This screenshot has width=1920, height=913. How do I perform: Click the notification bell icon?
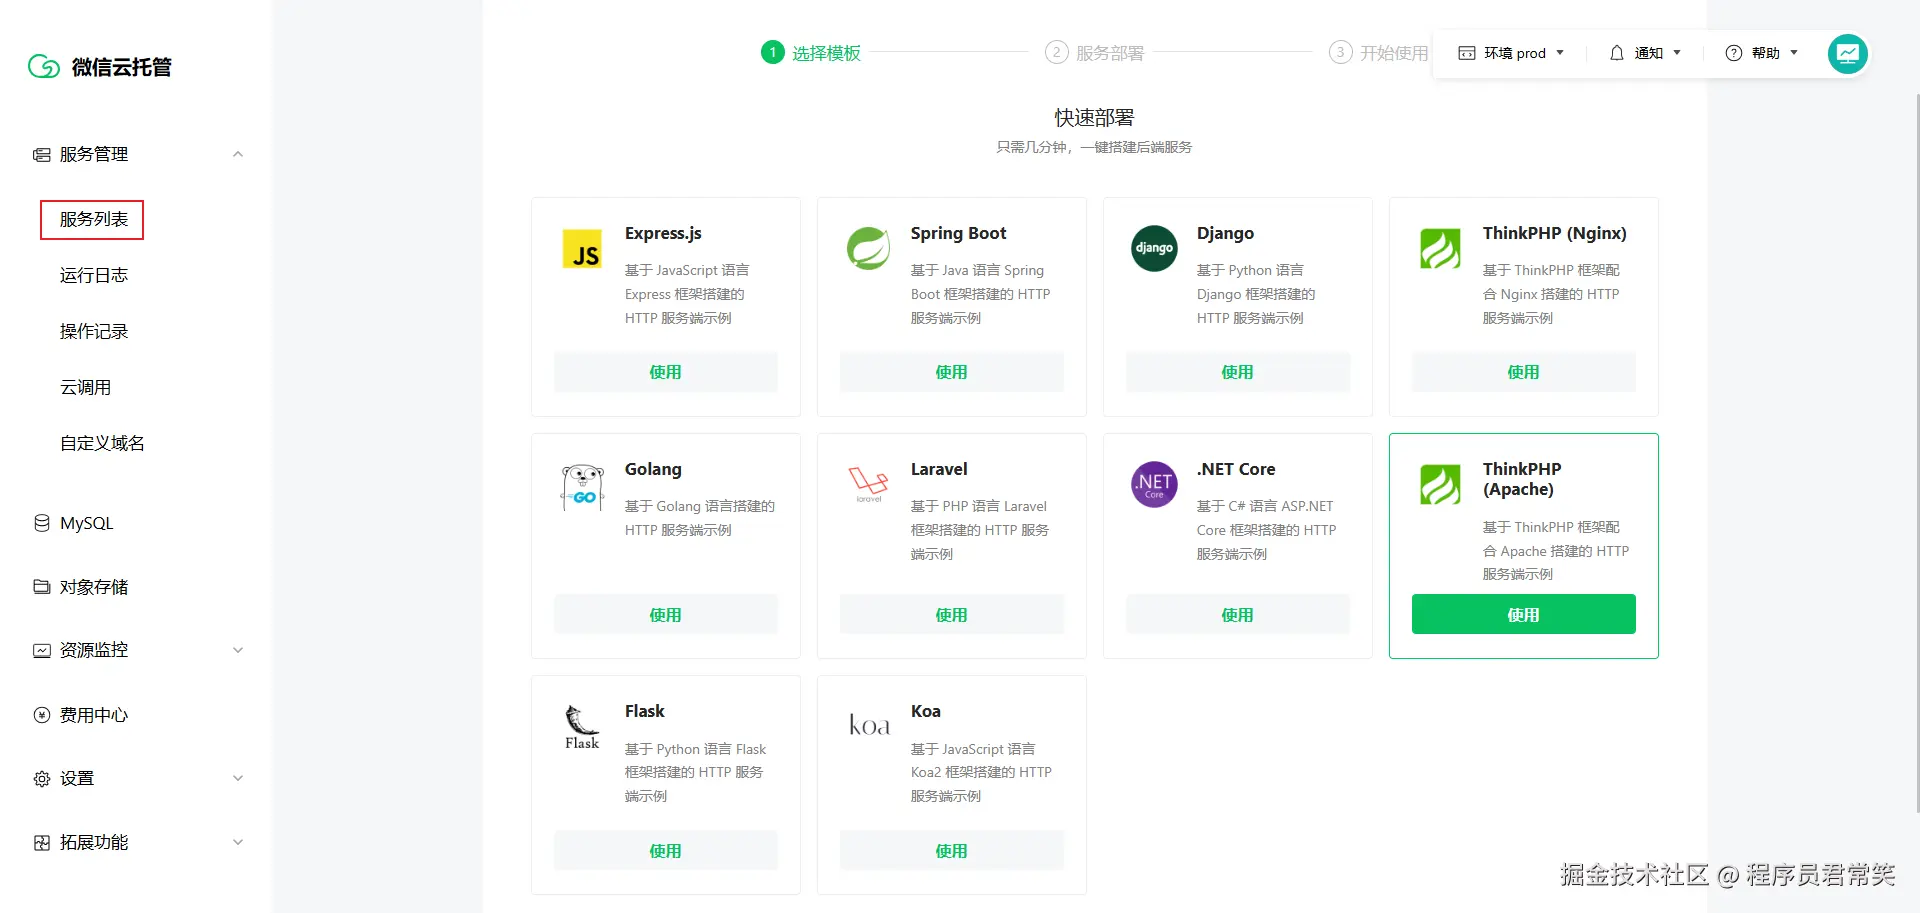tap(1617, 53)
